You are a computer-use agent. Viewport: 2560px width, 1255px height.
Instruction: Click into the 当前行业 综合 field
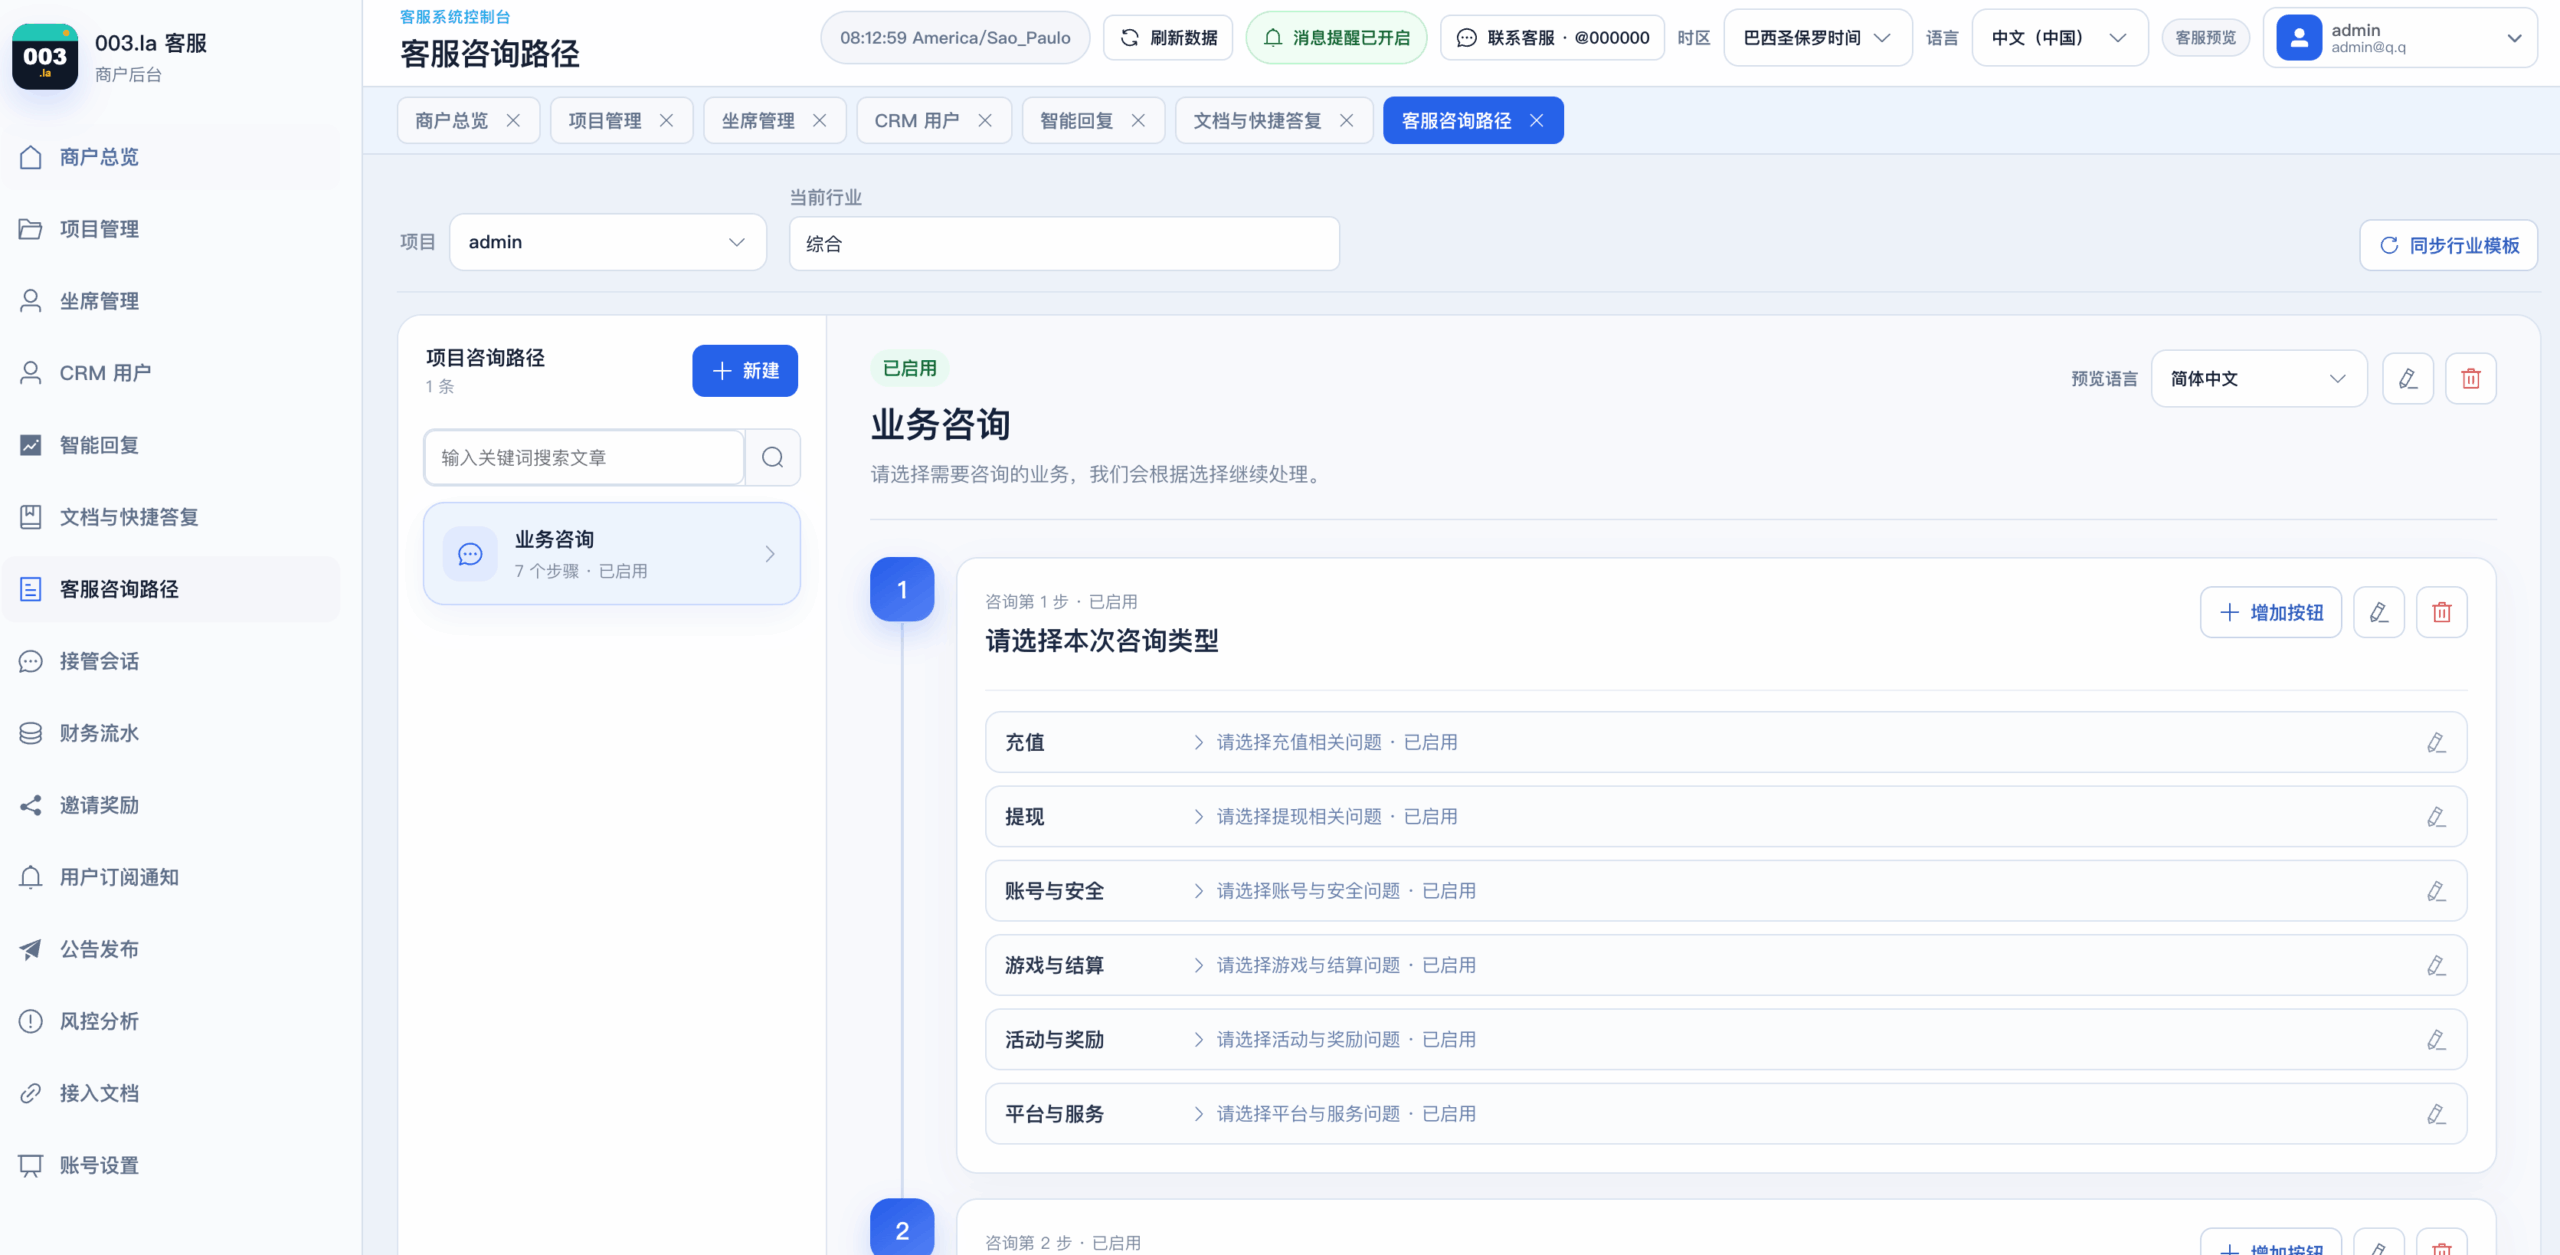click(x=1064, y=244)
